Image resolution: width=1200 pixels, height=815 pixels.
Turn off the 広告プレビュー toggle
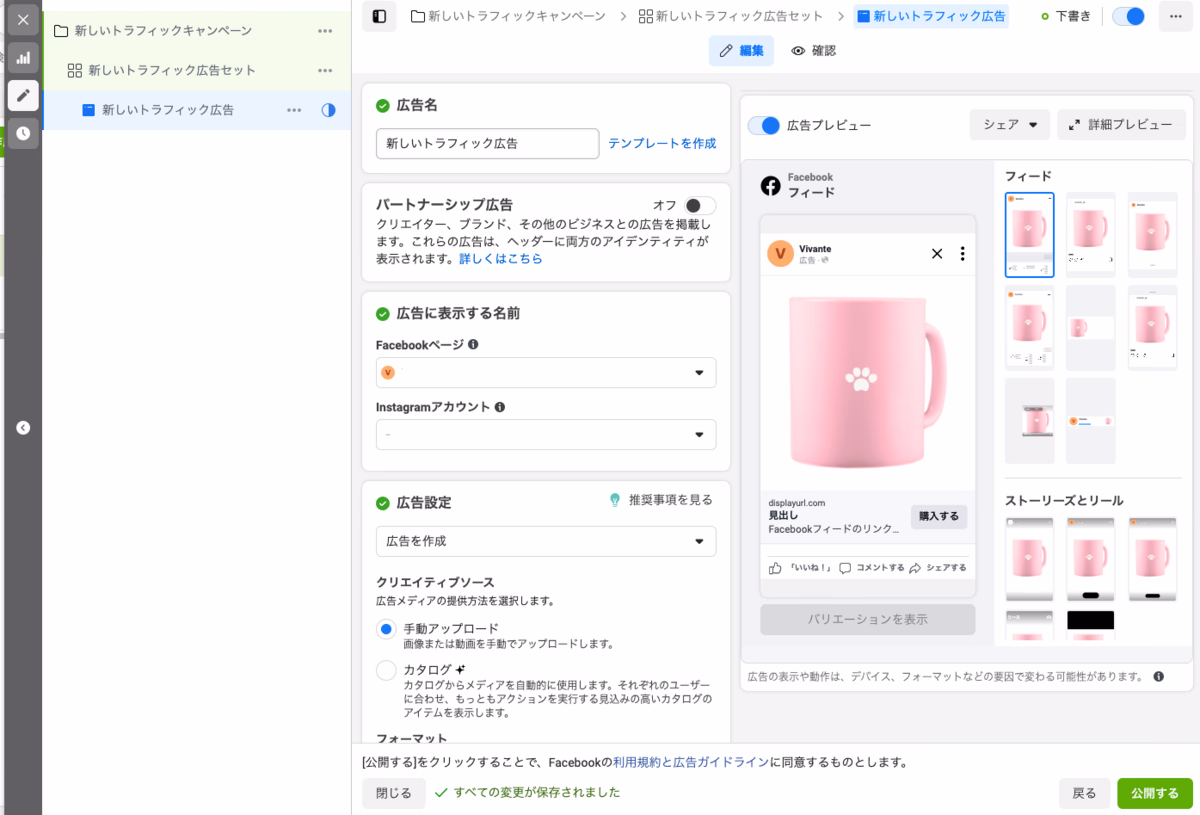click(764, 125)
